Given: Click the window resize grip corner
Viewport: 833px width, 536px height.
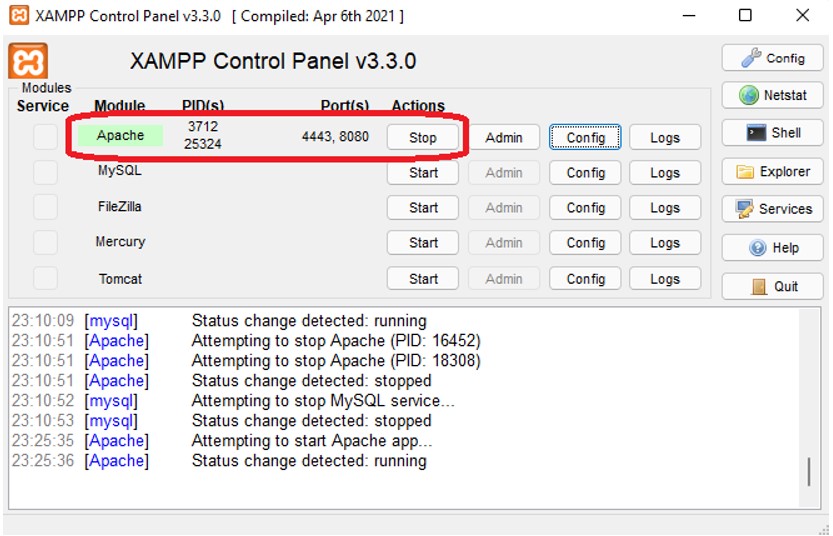Looking at the screenshot, I should click(x=824, y=529).
